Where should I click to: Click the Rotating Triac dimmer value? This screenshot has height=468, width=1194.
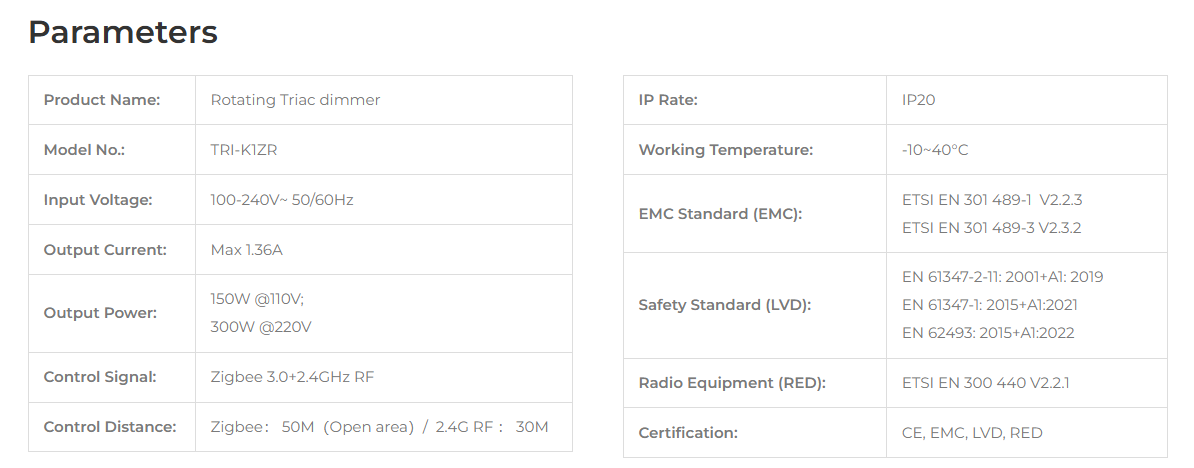click(295, 100)
